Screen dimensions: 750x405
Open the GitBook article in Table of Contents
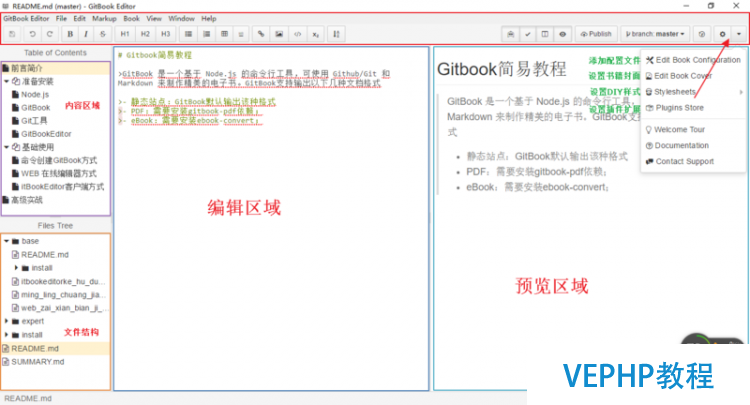point(35,108)
